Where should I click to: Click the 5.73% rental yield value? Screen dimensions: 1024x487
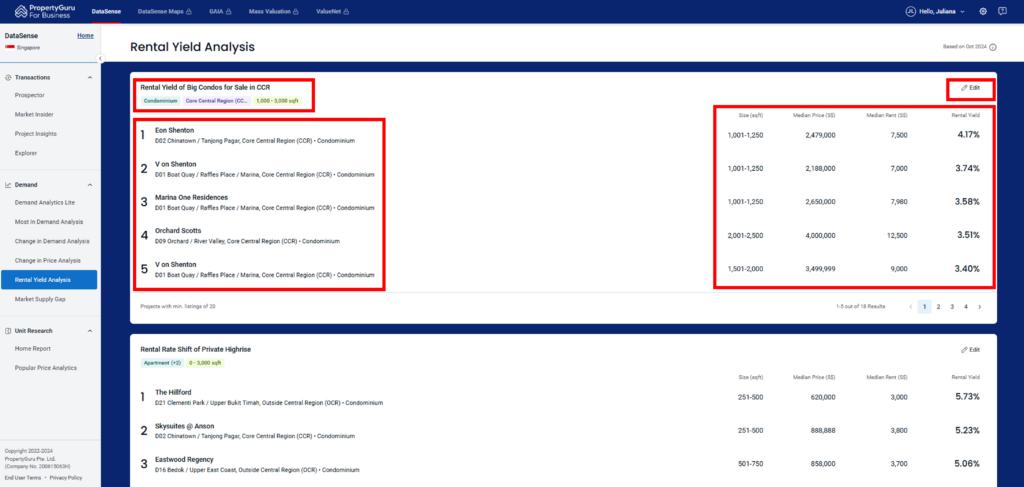(967, 396)
